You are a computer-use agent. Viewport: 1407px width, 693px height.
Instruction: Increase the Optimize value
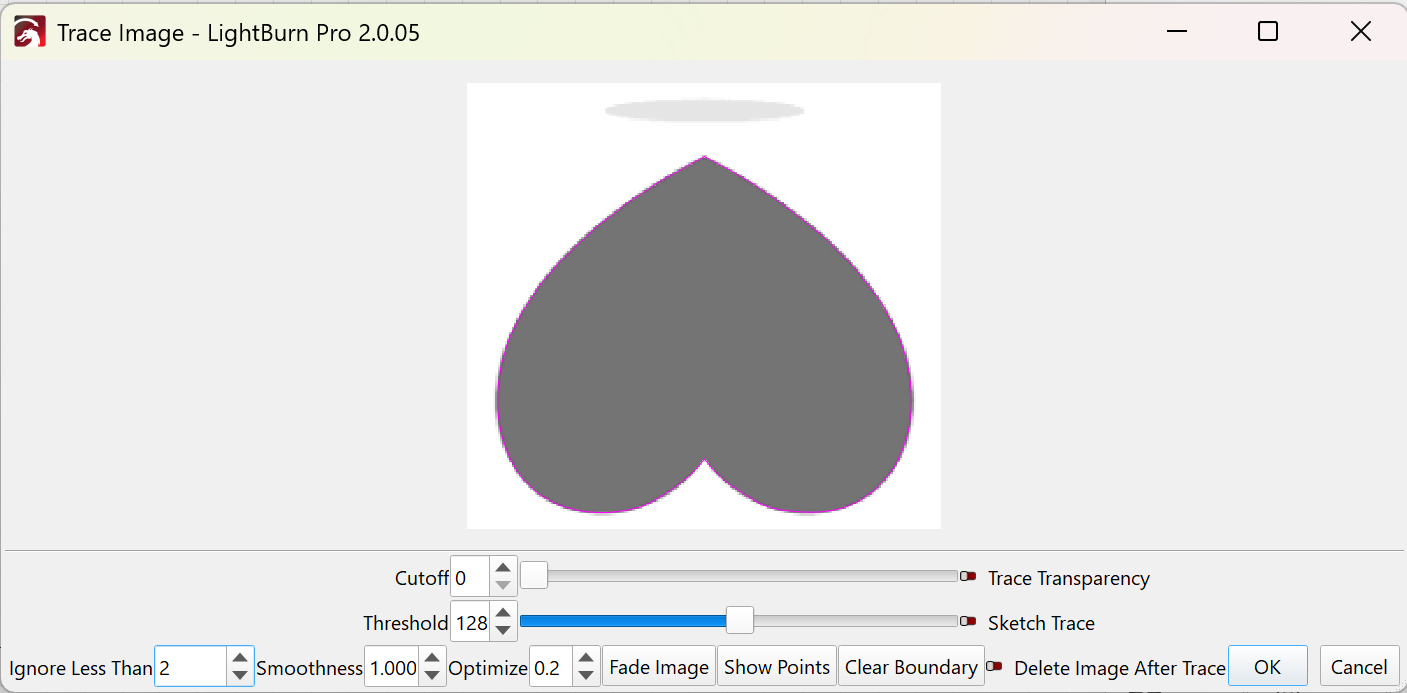[x=586, y=659]
